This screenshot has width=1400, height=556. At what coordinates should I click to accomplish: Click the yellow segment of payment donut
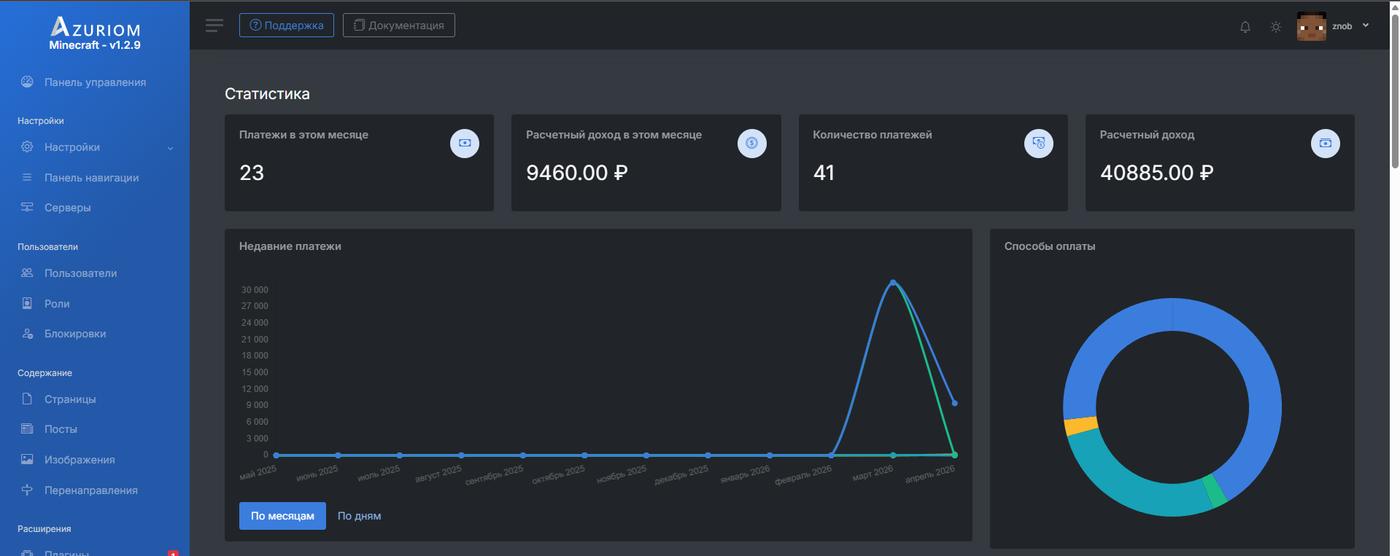point(1081,426)
